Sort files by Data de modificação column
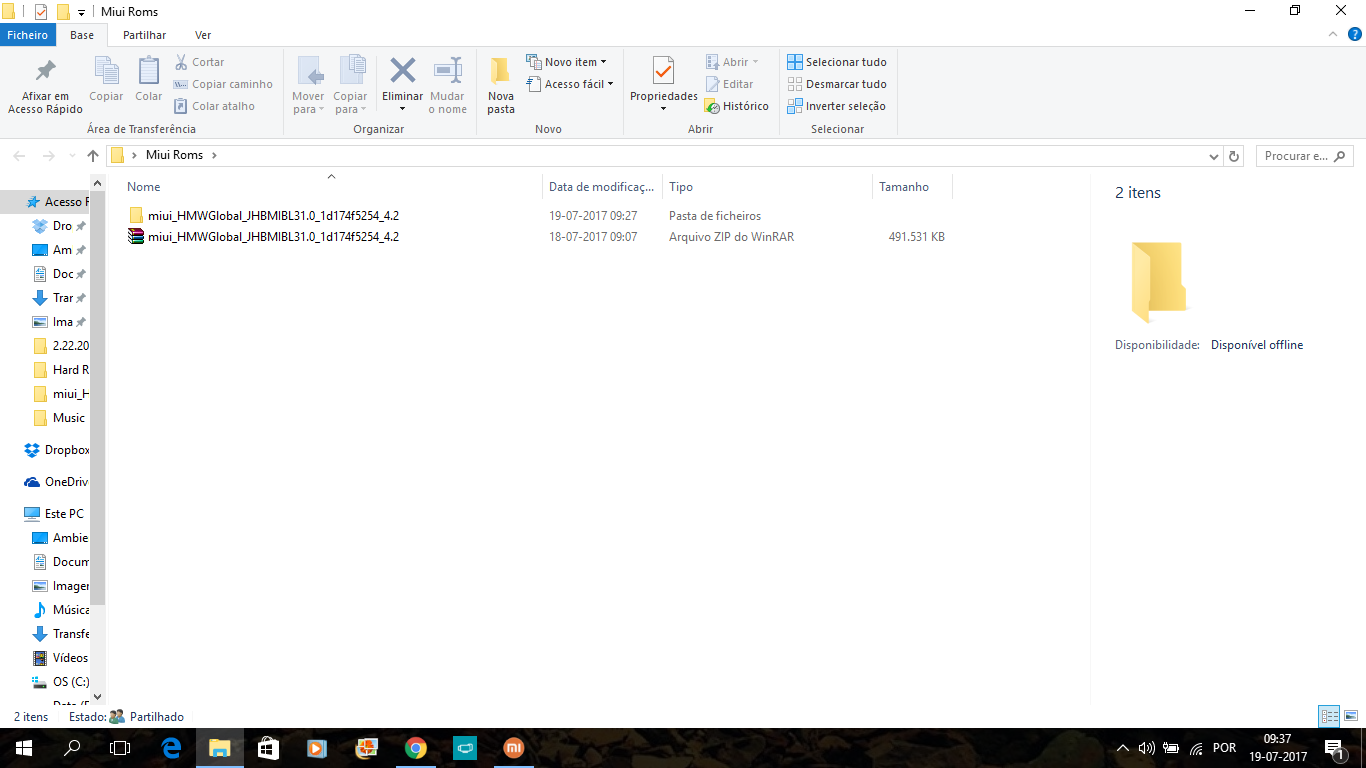1366x768 pixels. coord(601,187)
